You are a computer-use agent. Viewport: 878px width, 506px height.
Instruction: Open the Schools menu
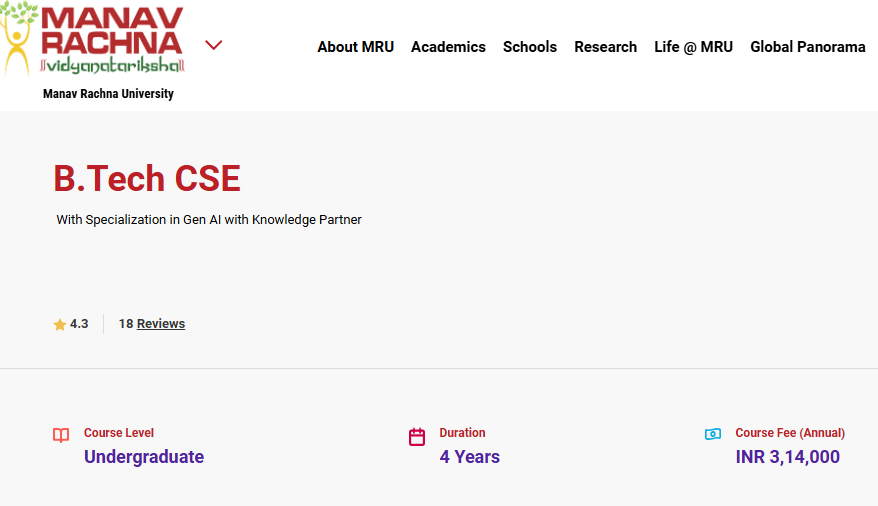(530, 47)
